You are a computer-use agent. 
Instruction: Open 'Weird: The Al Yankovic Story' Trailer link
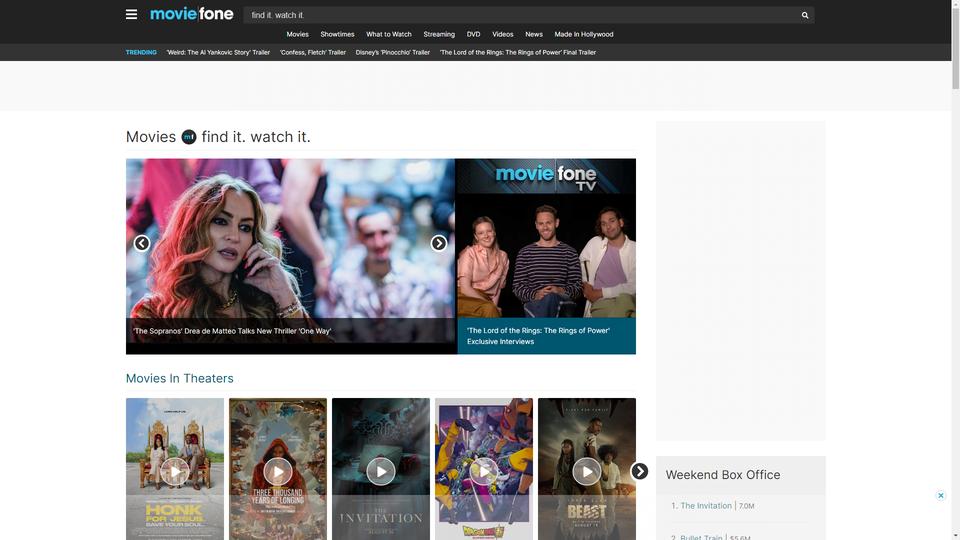[x=218, y=53]
